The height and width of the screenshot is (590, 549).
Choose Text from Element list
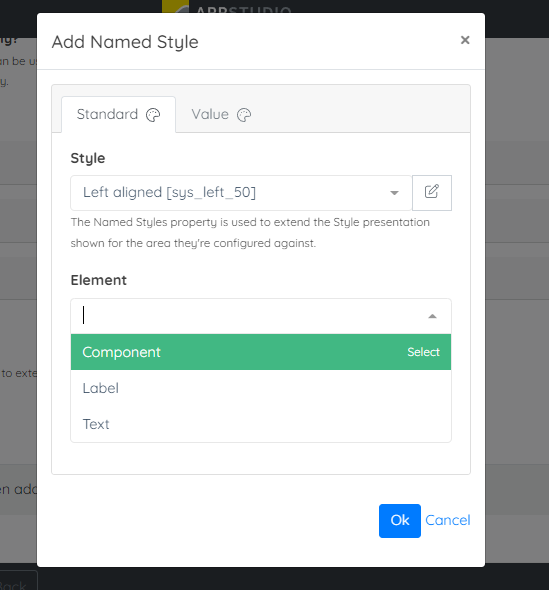pyautogui.click(x=261, y=424)
